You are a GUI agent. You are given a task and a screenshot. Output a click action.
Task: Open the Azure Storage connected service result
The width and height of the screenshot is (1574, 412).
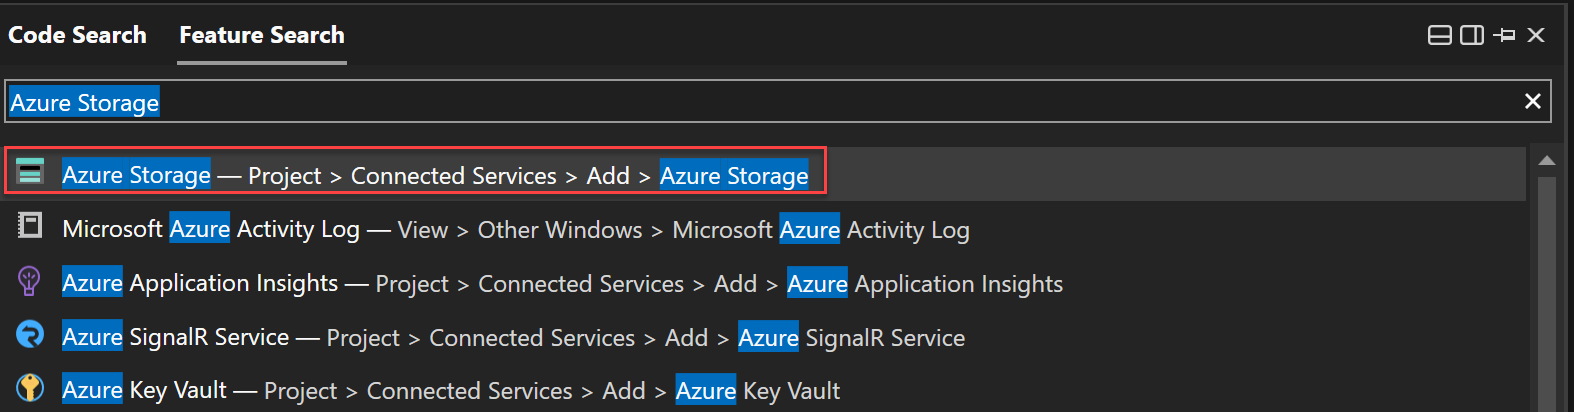765,174
